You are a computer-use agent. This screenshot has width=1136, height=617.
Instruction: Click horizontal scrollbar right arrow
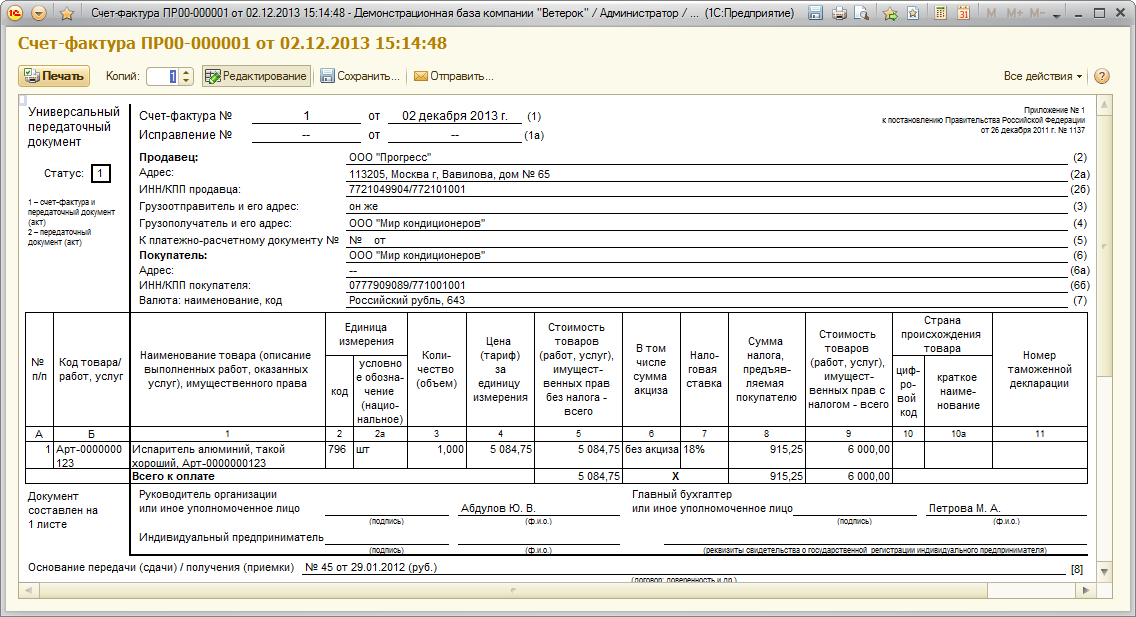(1085, 590)
